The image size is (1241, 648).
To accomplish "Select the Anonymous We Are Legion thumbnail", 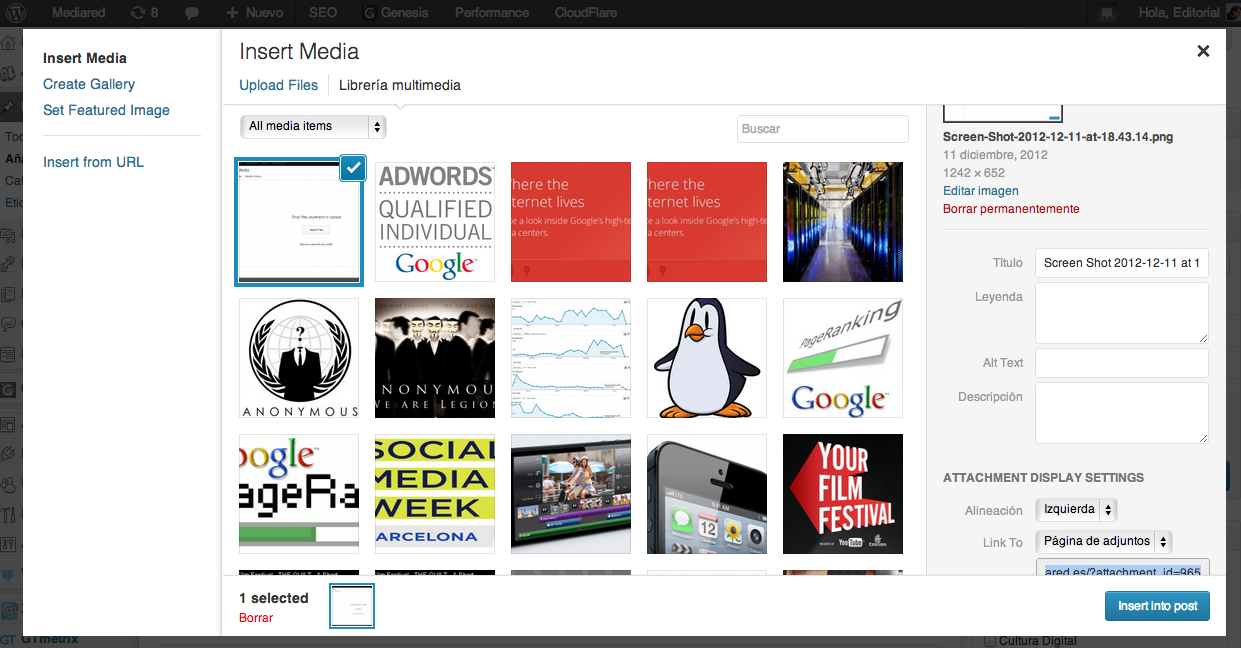I will (435, 358).
